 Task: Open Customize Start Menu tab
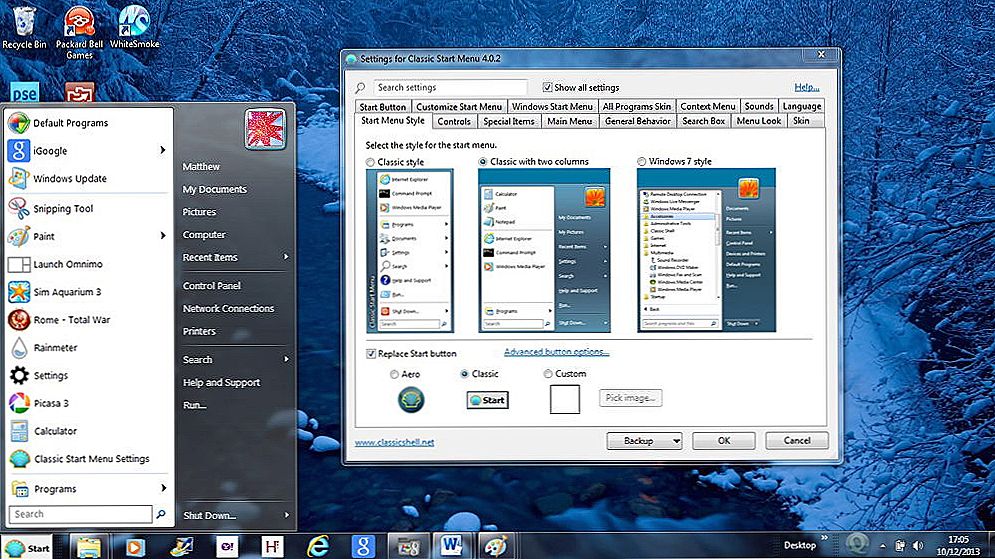pyautogui.click(x=459, y=107)
